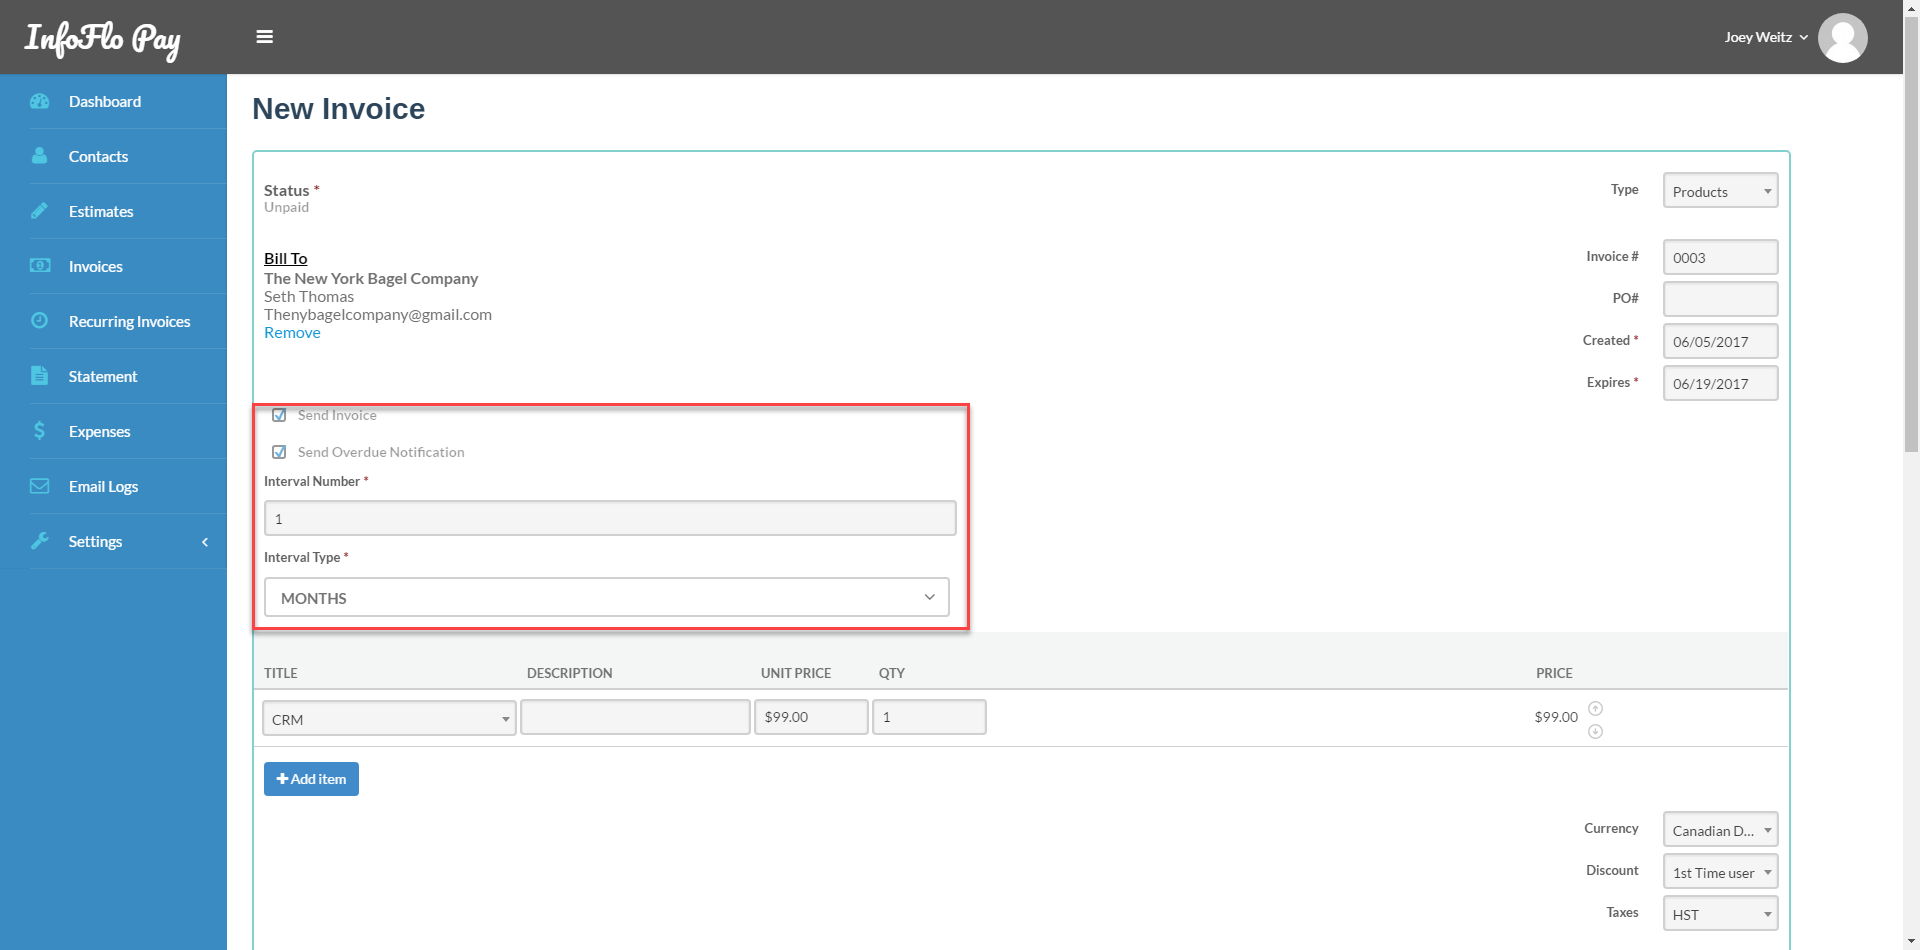This screenshot has height=950, width=1920.
Task: Click the Dashboard gauge icon
Action: click(x=40, y=101)
